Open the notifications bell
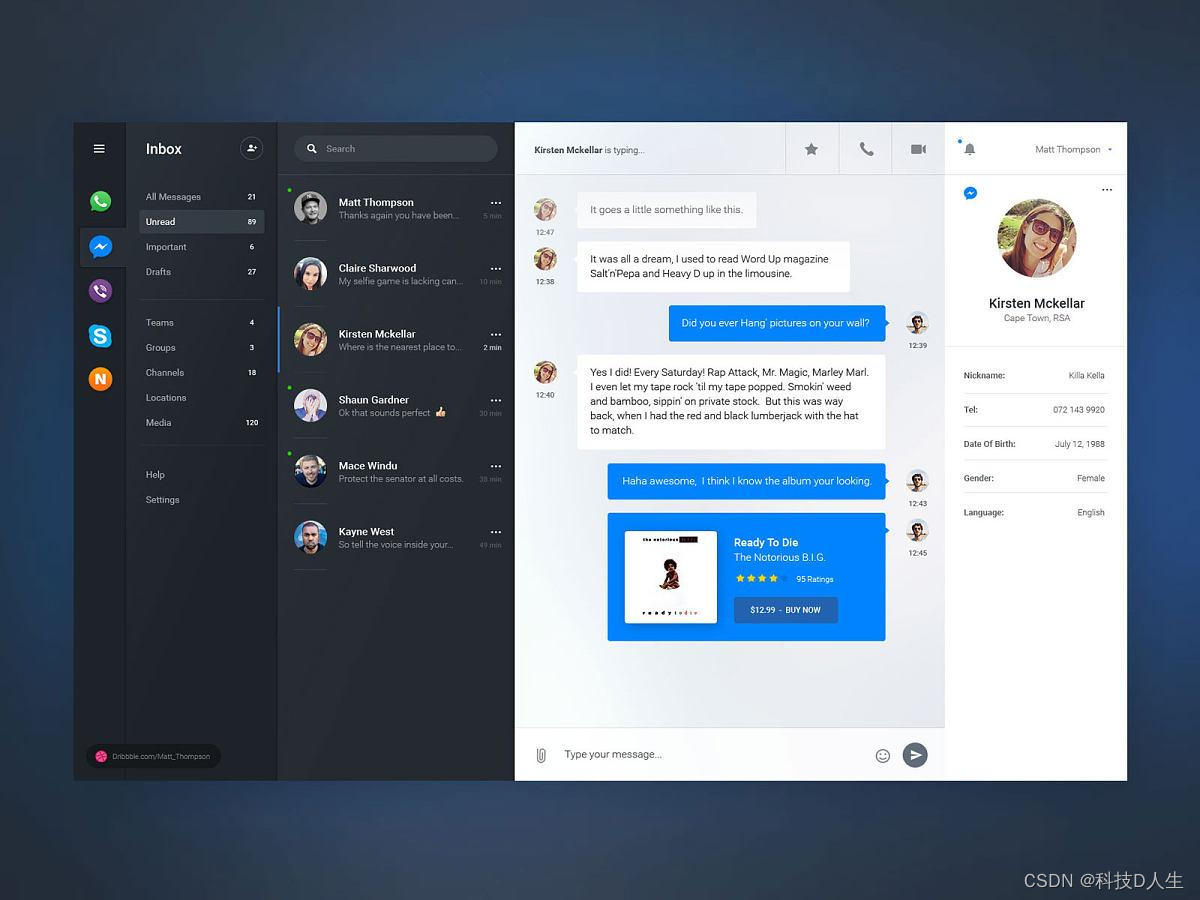The image size is (1200, 900). tap(969, 149)
